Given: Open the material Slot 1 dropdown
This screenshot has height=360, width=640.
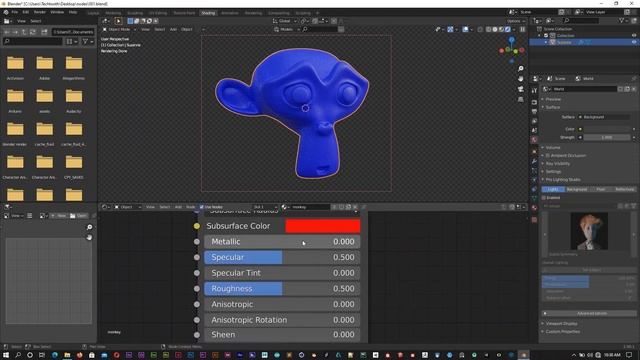Looking at the screenshot, I should pyautogui.click(x=265, y=207).
